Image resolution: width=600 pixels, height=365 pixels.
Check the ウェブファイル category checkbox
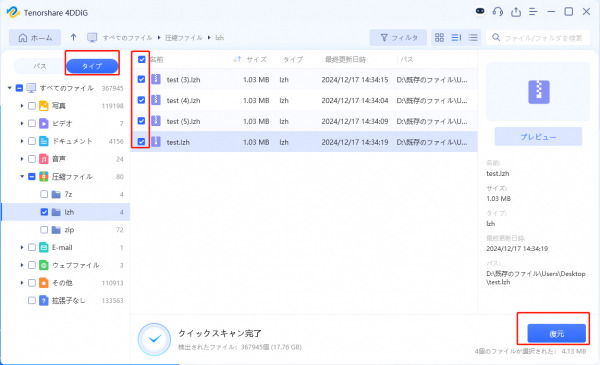(32, 265)
